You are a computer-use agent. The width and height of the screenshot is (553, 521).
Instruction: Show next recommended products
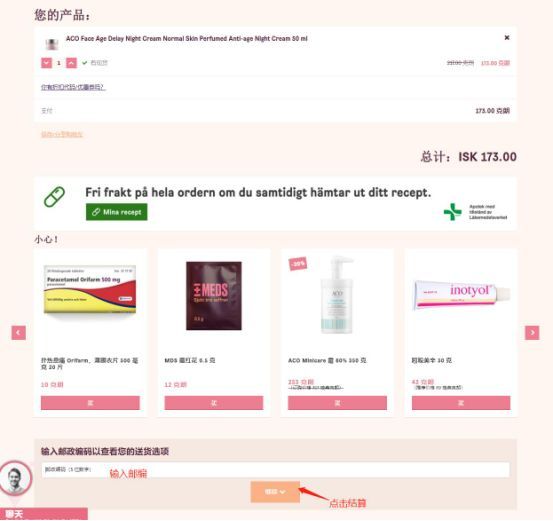click(x=532, y=332)
